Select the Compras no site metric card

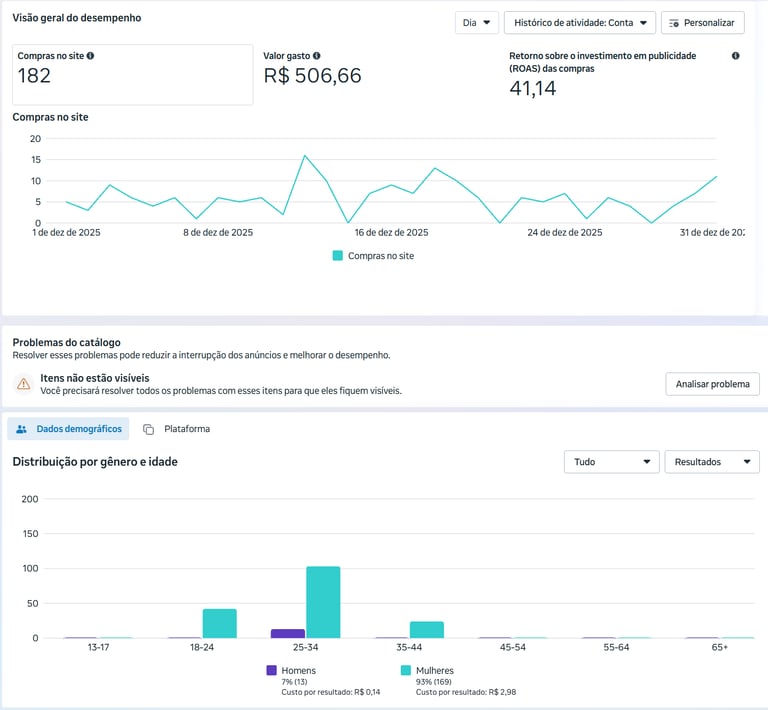coord(133,74)
